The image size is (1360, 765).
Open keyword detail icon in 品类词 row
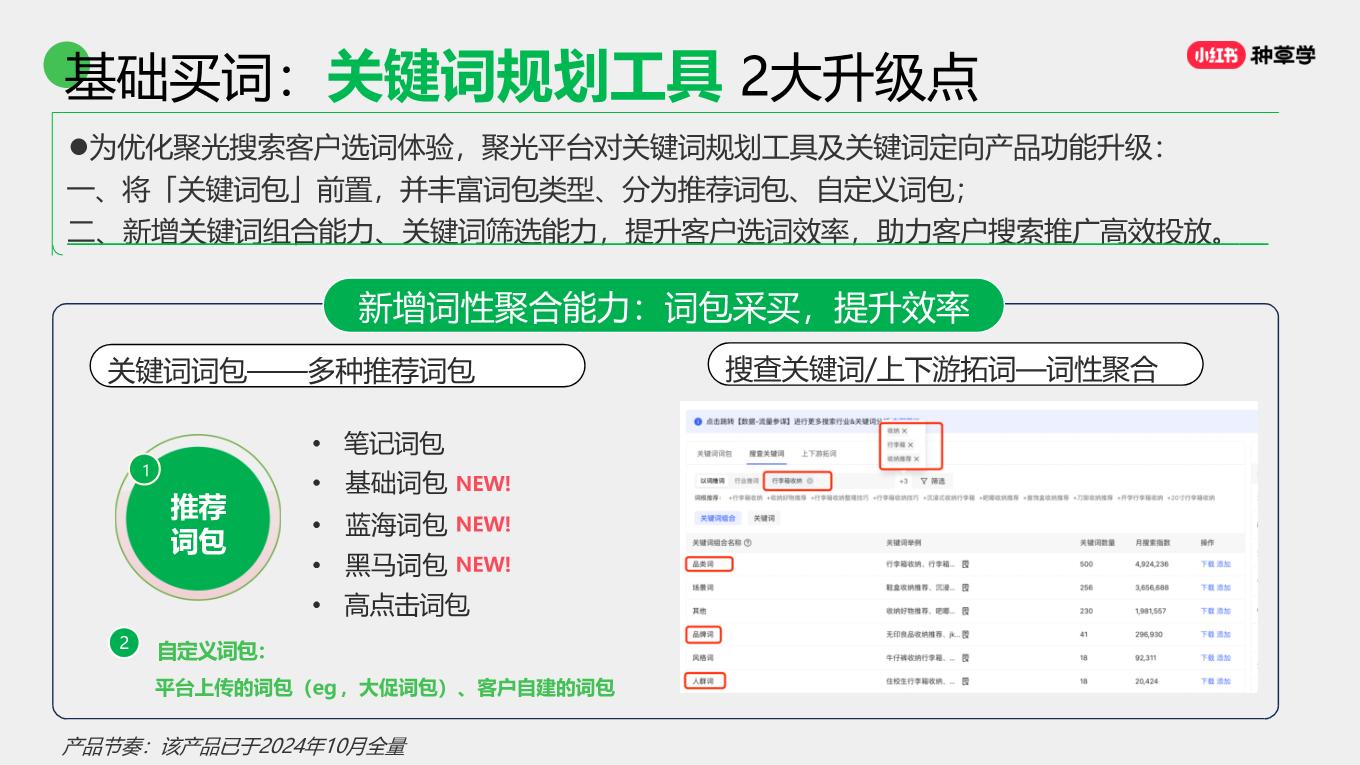965,564
